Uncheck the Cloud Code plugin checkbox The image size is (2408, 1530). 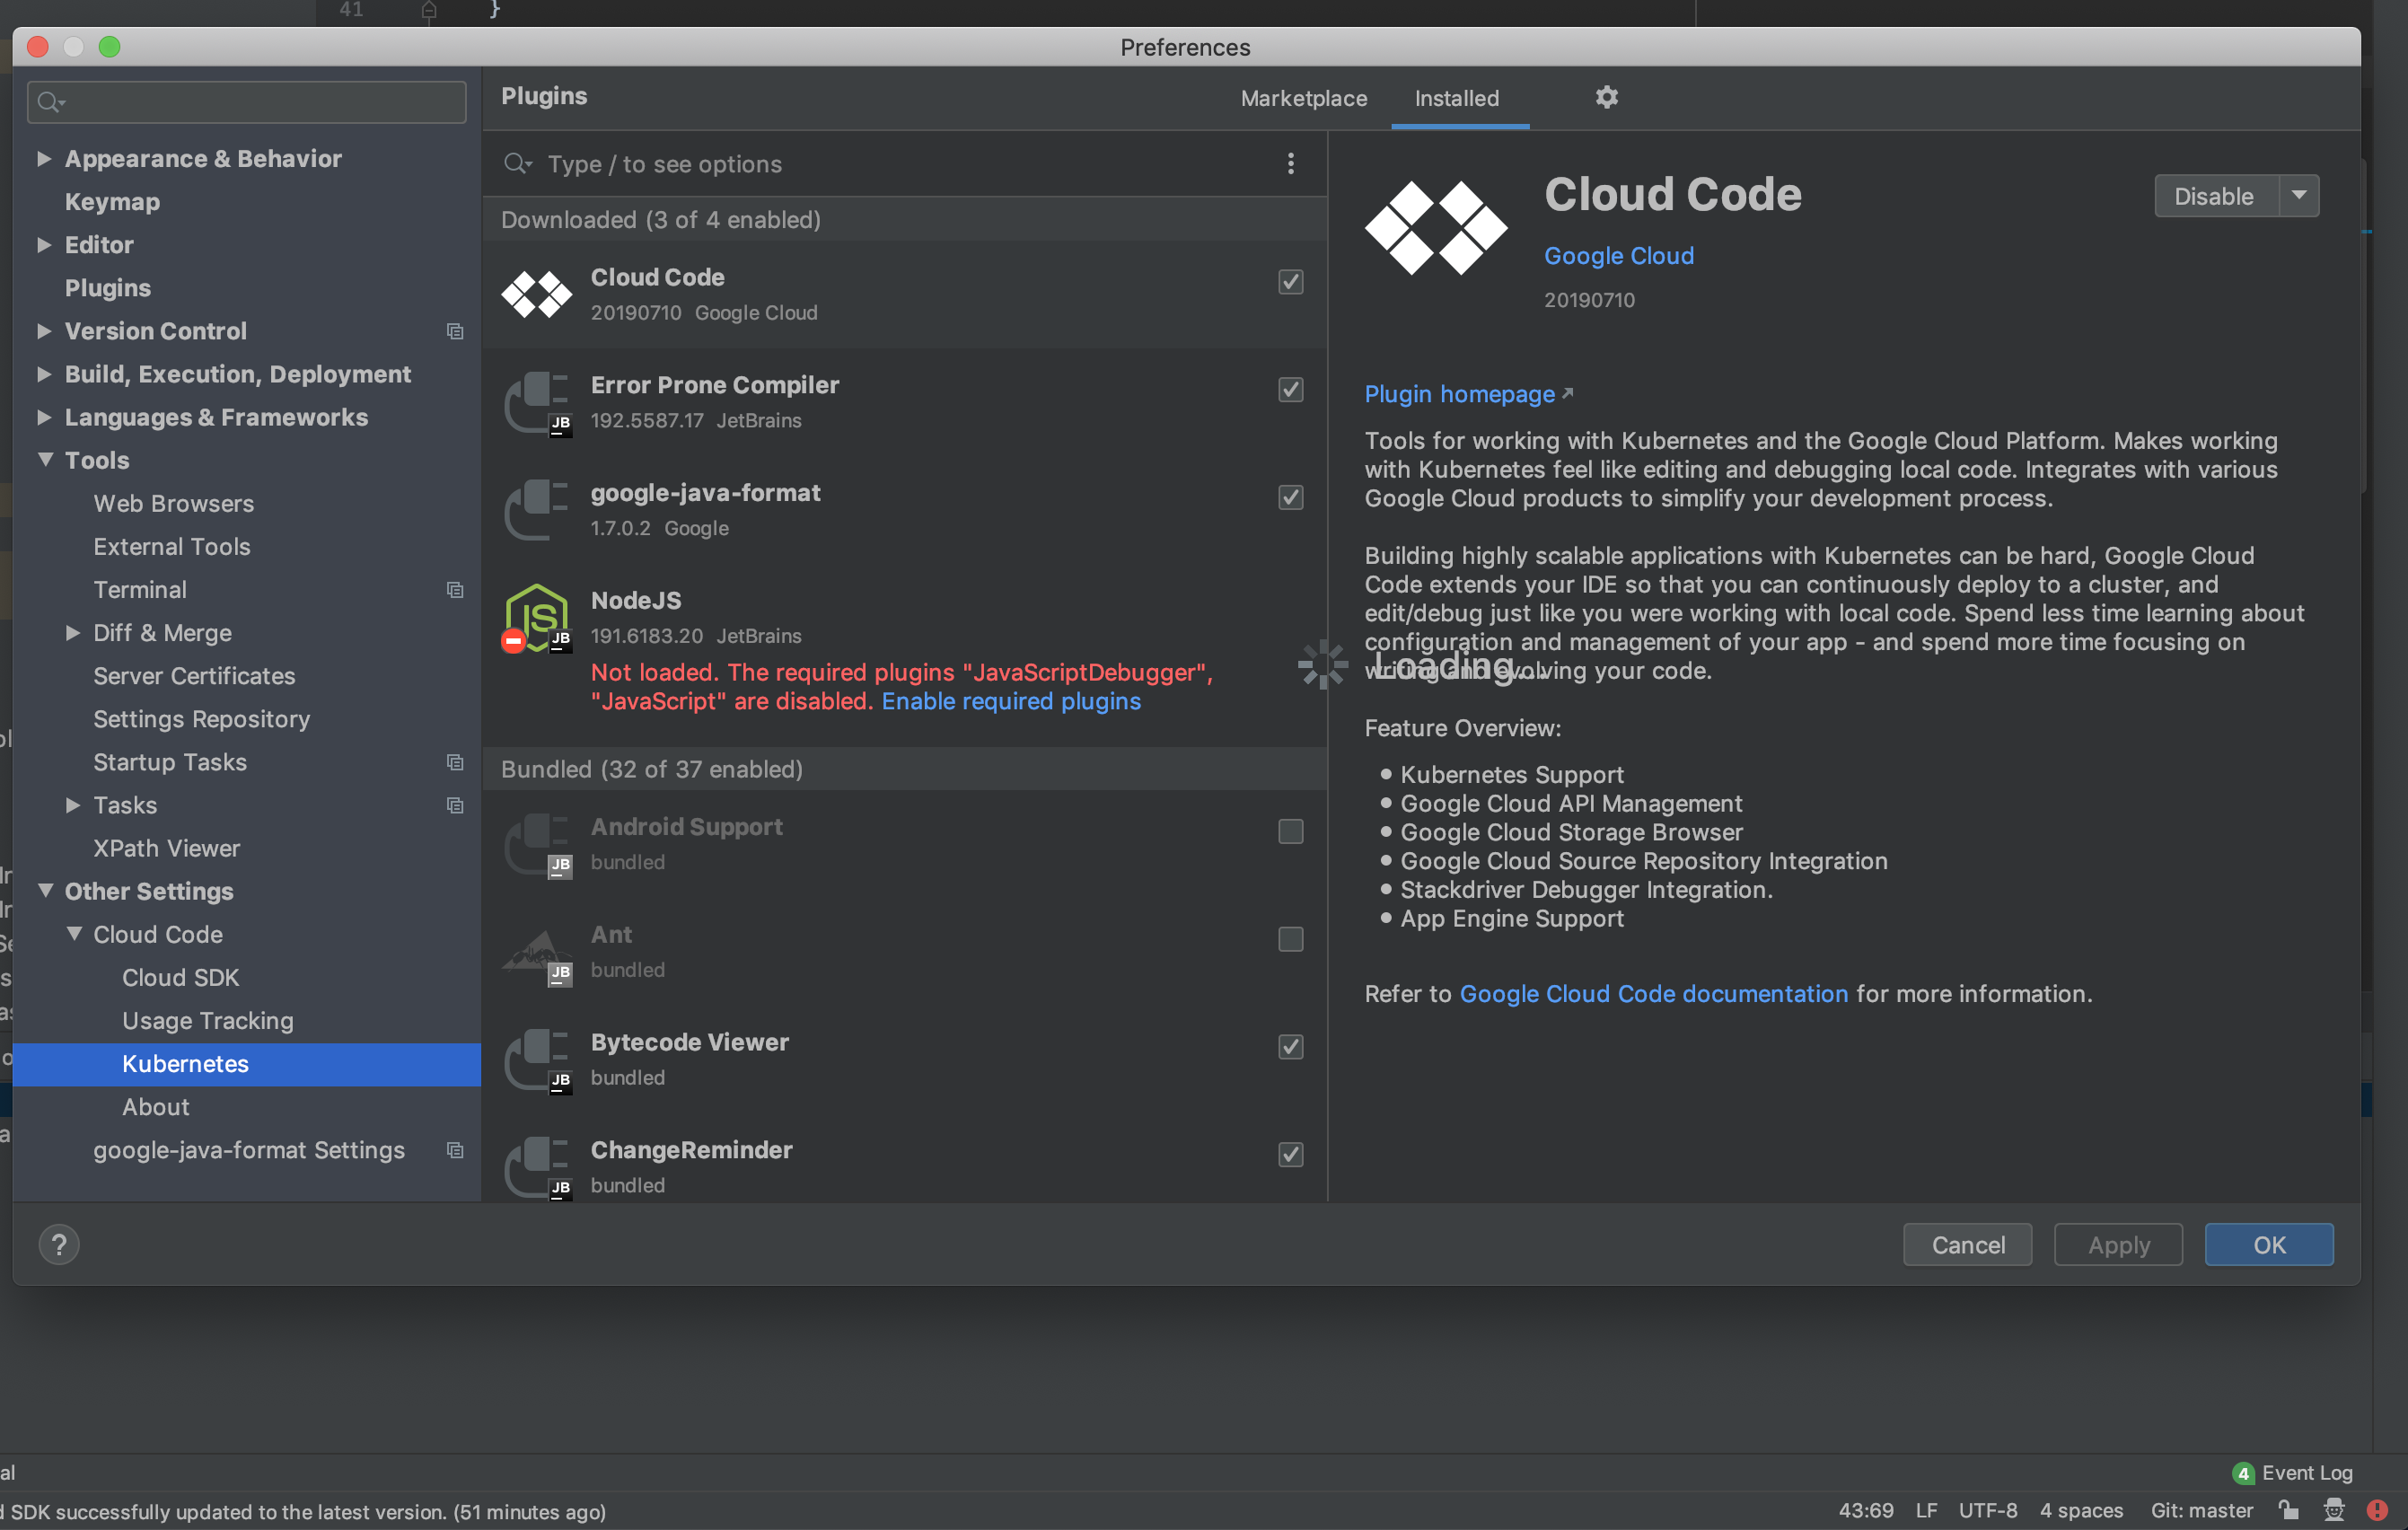pos(1290,282)
